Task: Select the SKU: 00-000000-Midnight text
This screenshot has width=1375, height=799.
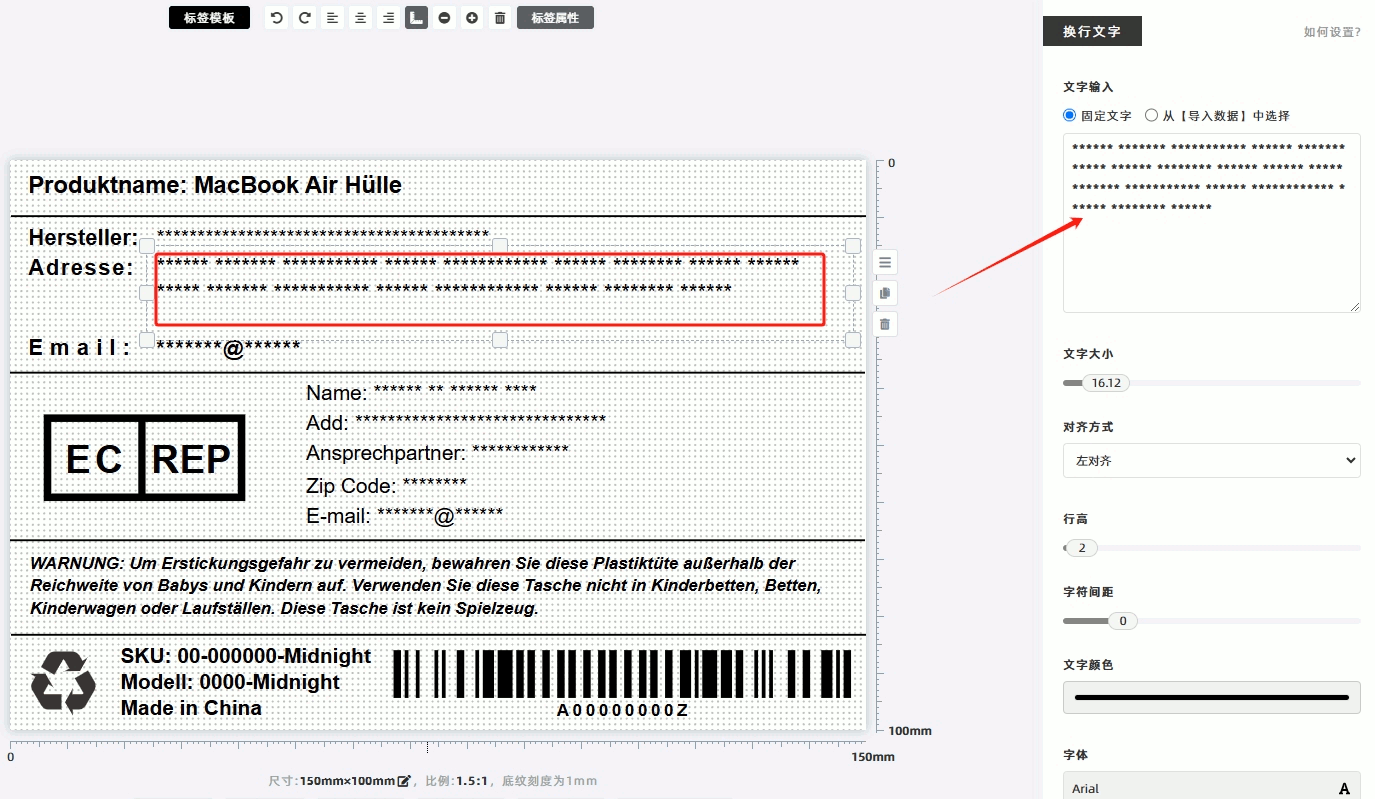Action: (246, 656)
